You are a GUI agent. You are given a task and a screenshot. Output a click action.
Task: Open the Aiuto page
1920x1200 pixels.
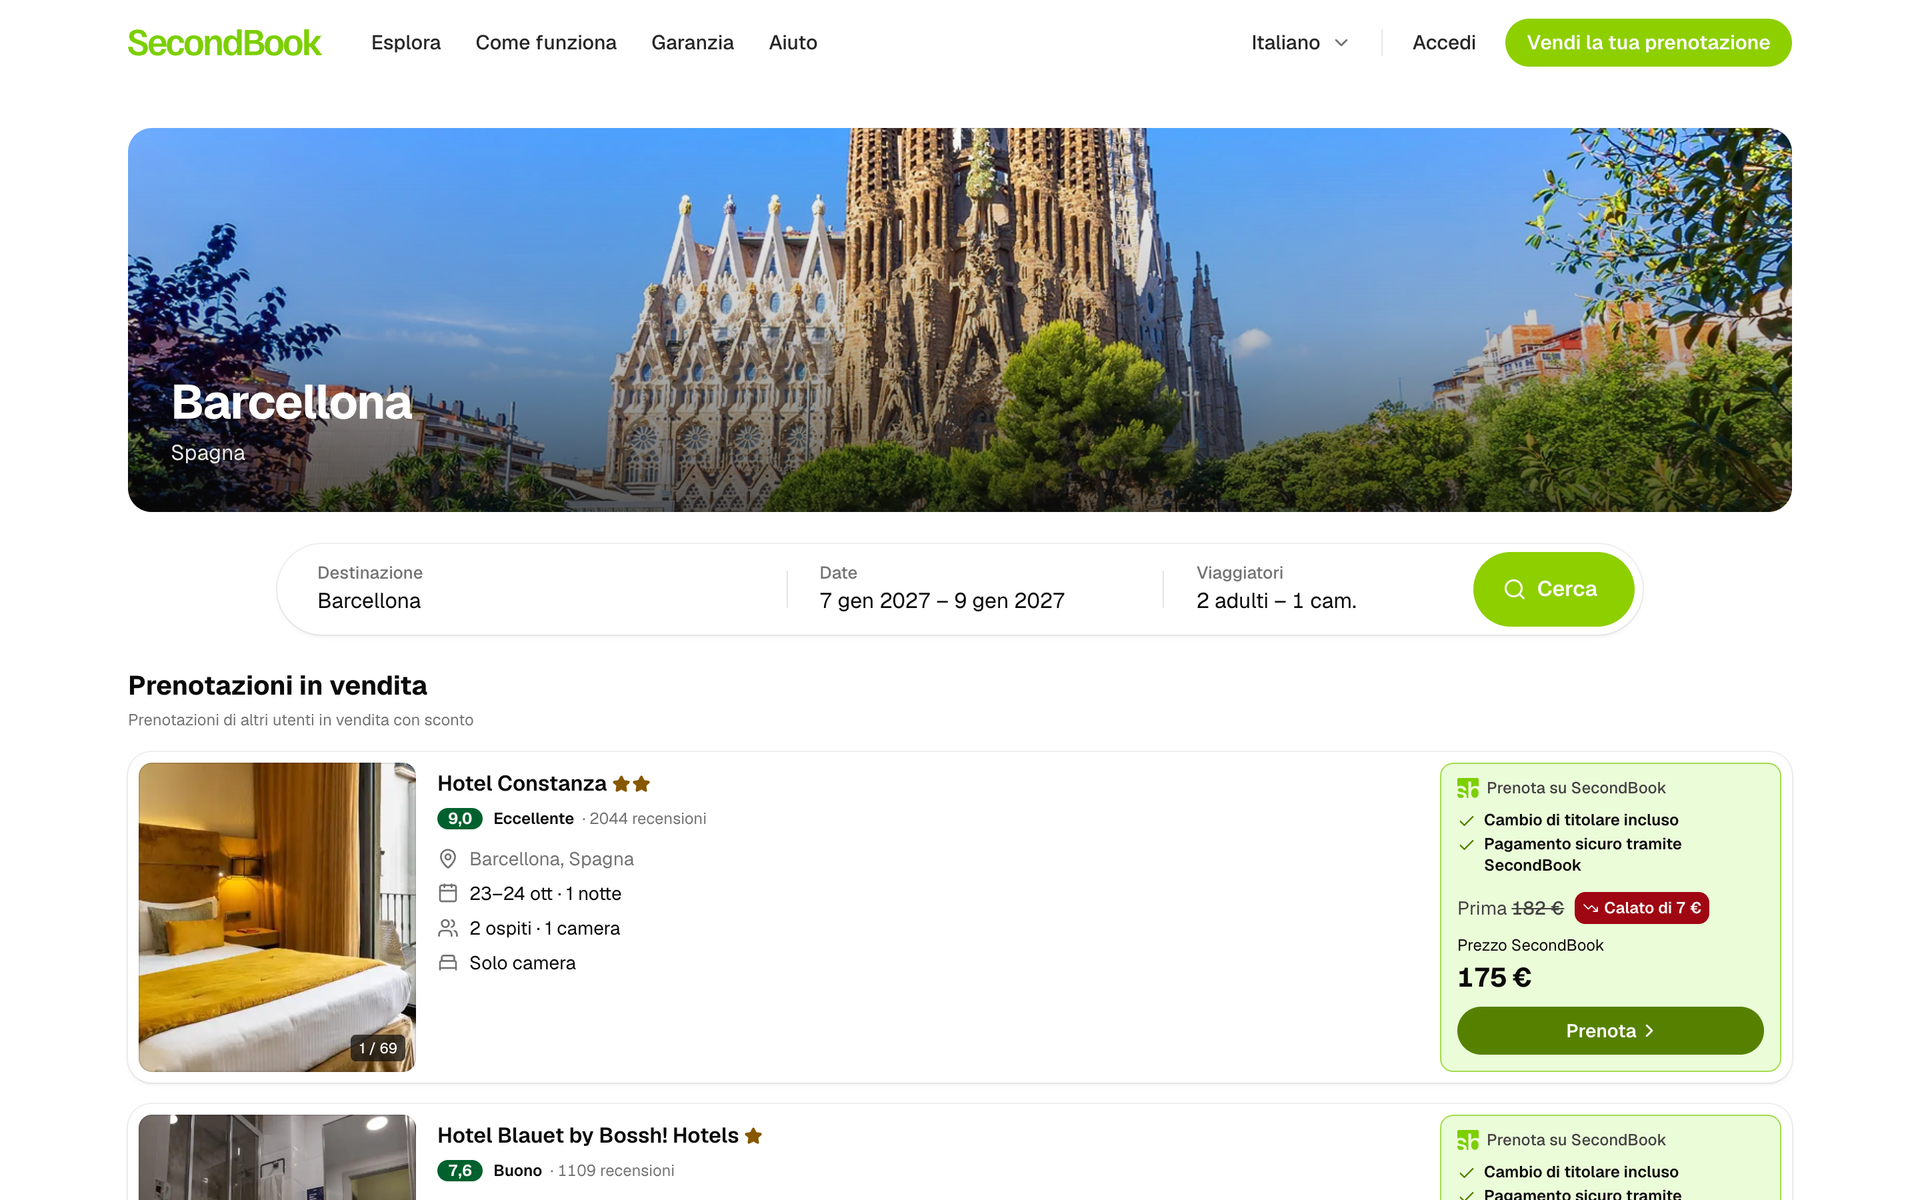[x=793, y=43]
